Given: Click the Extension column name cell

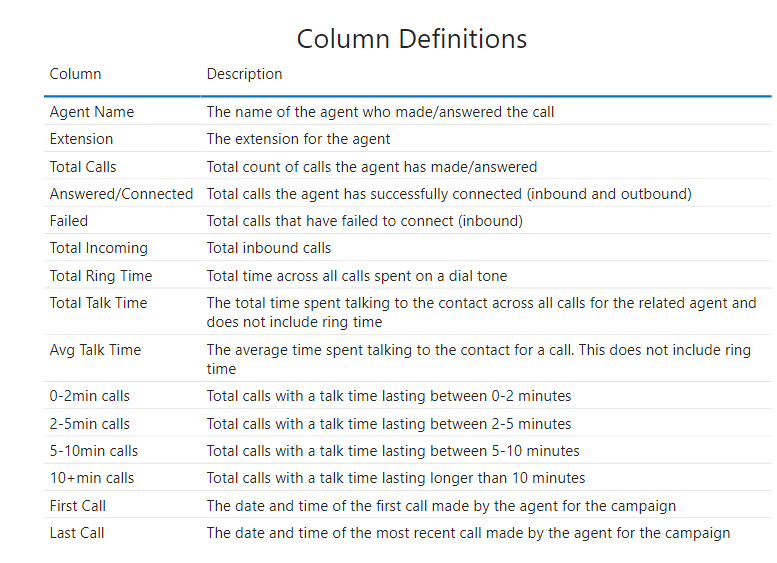Looking at the screenshot, I should click(81, 139).
